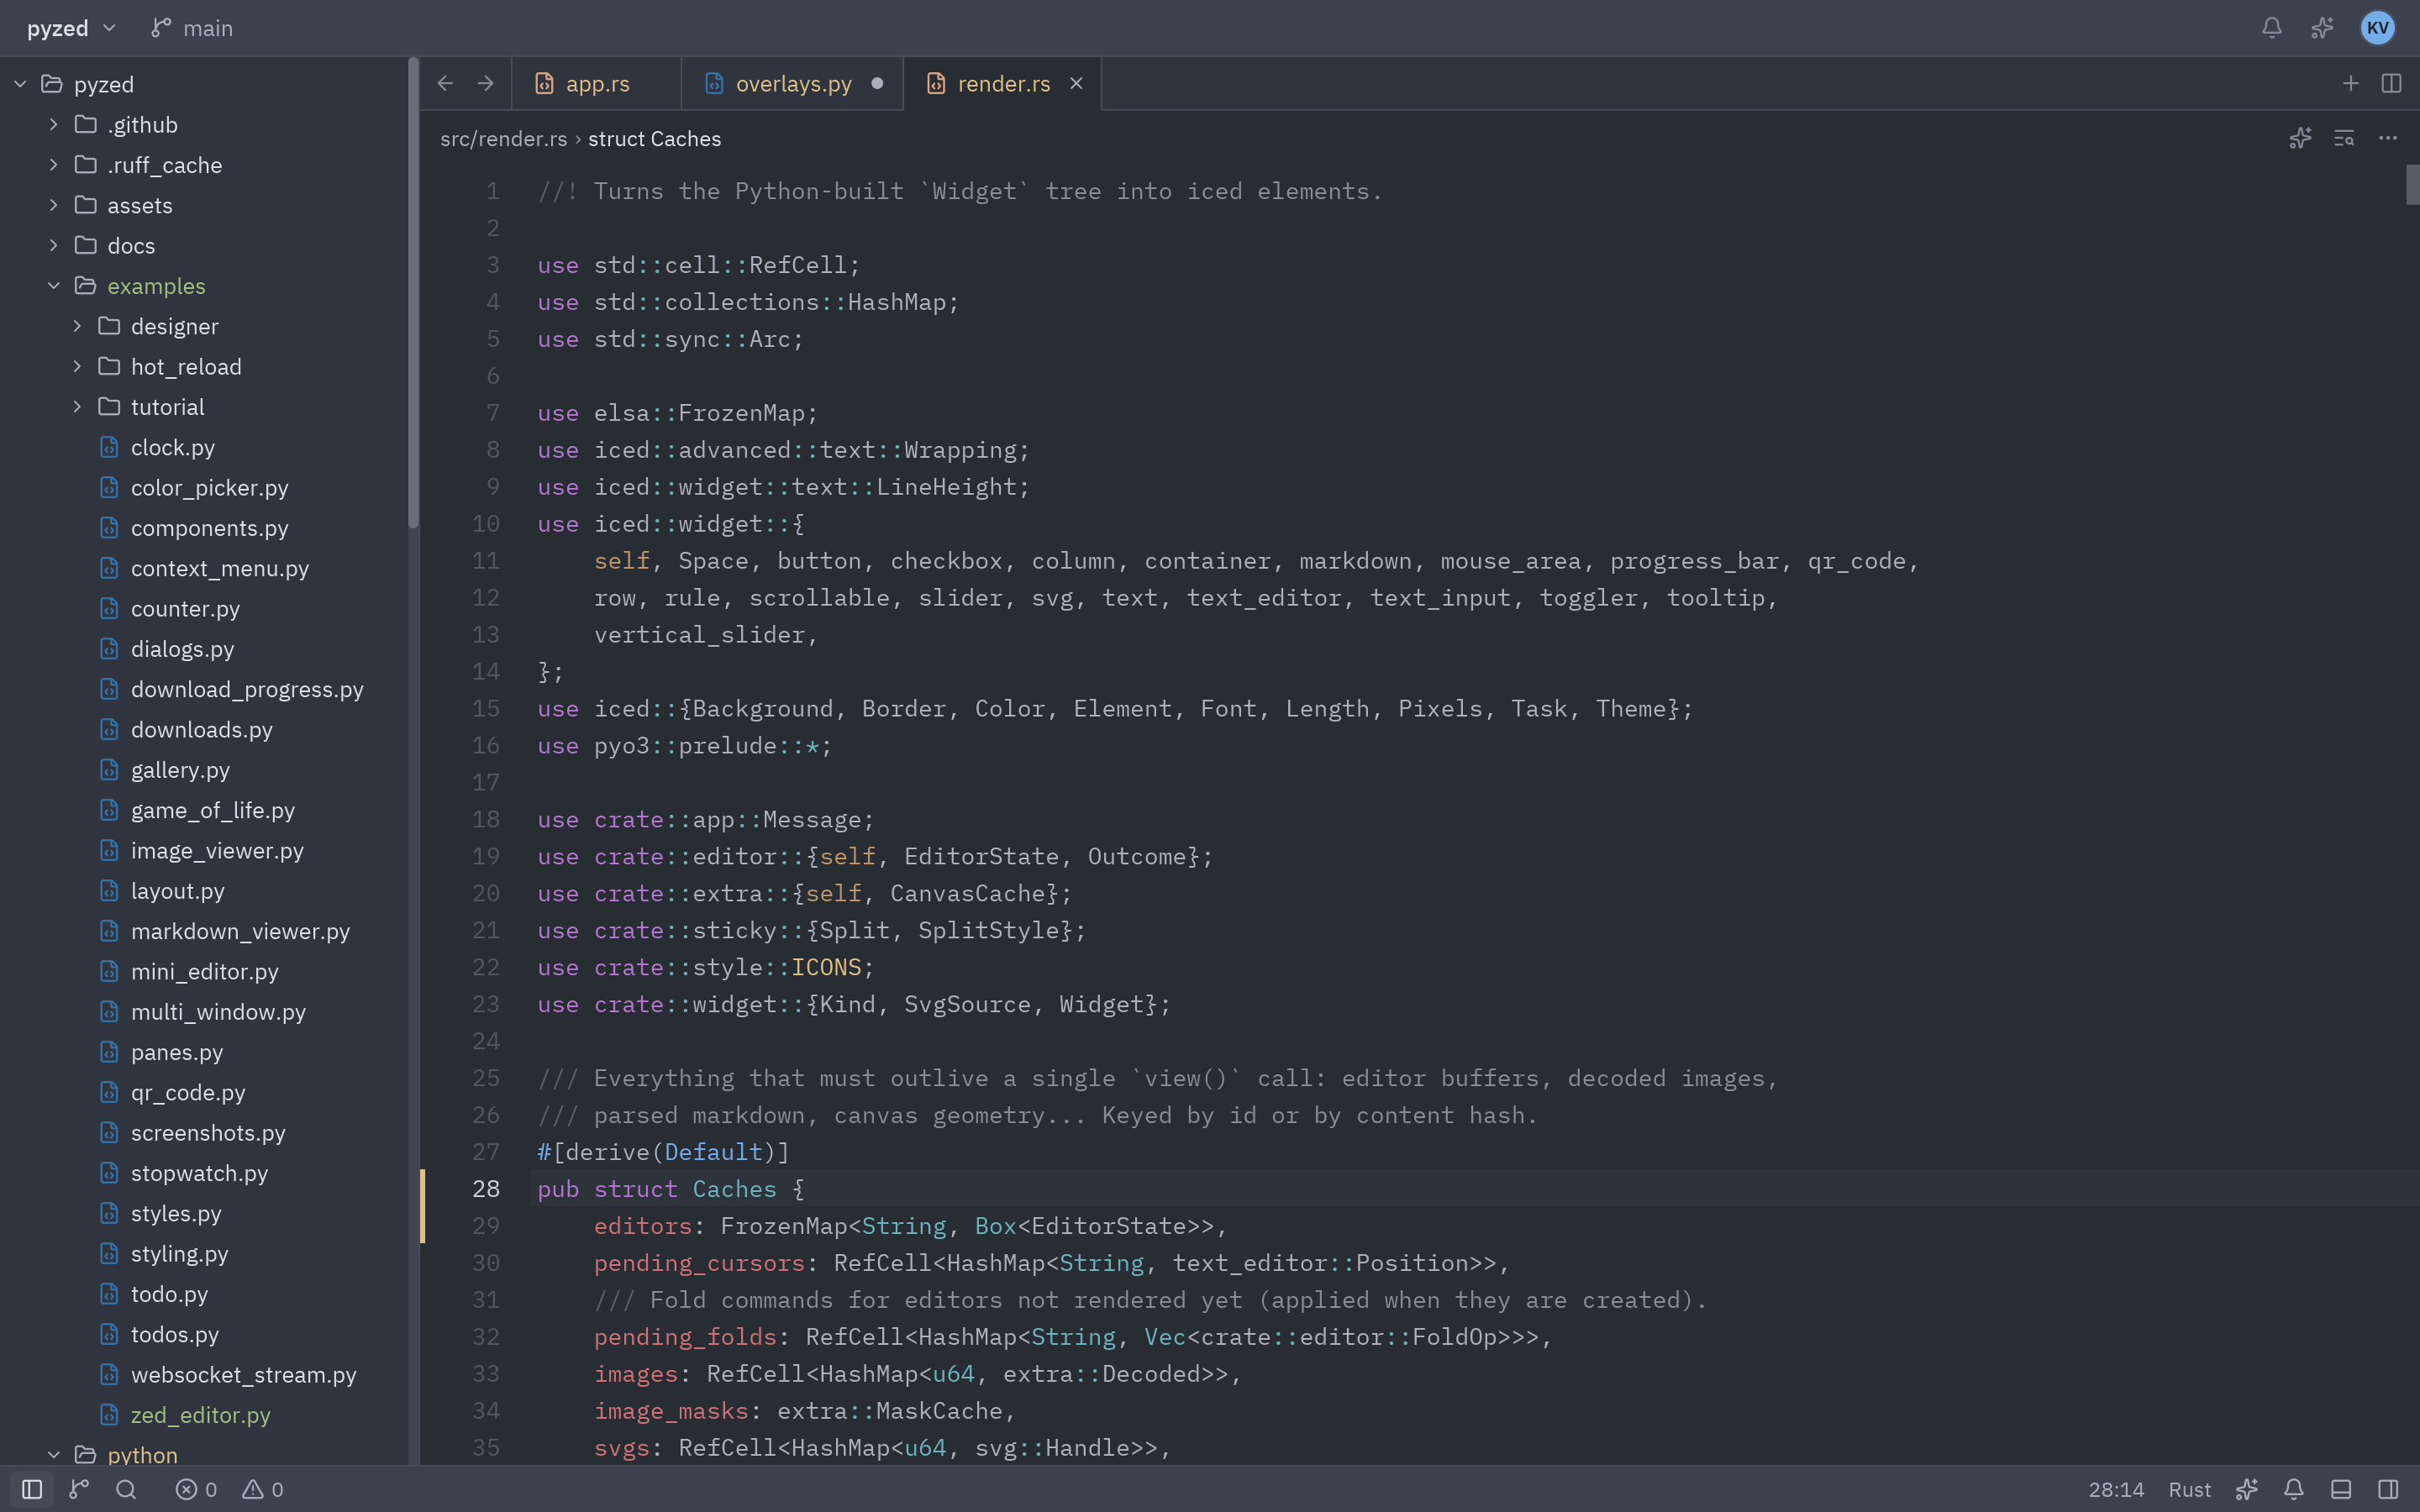Switch to the app.rs tab
The width and height of the screenshot is (2420, 1512).
point(597,84)
